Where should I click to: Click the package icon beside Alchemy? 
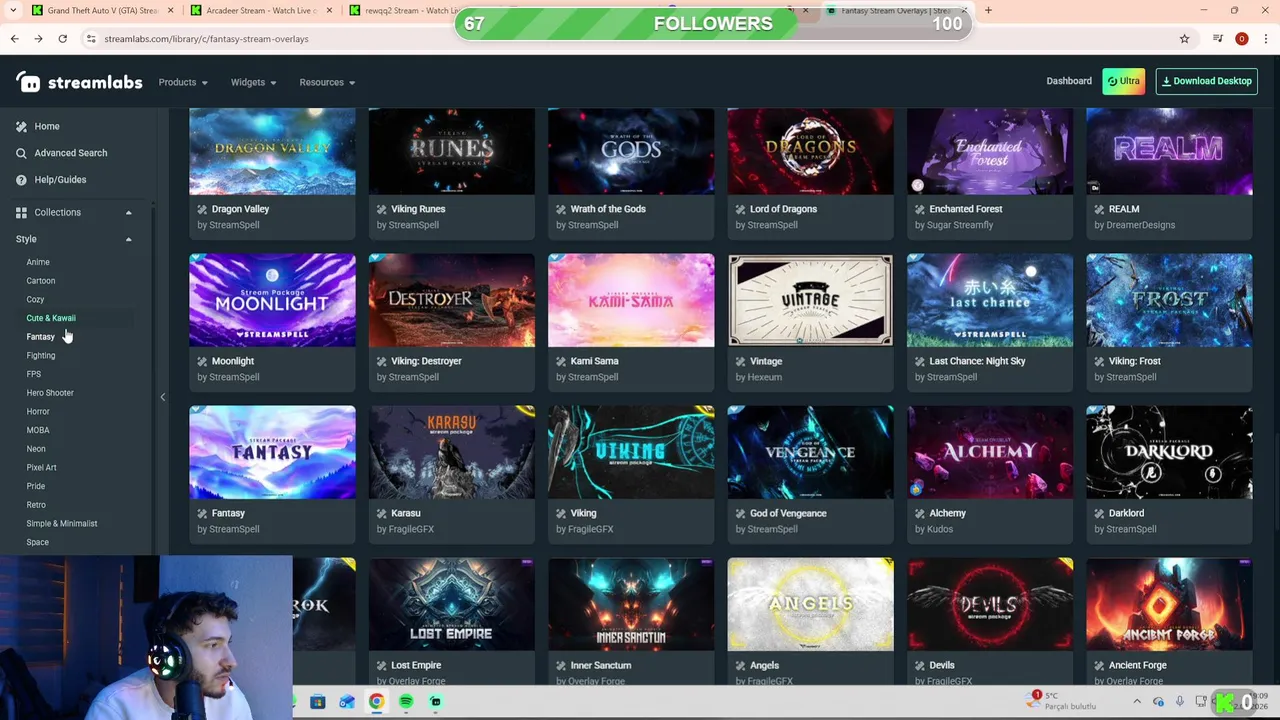pos(920,513)
